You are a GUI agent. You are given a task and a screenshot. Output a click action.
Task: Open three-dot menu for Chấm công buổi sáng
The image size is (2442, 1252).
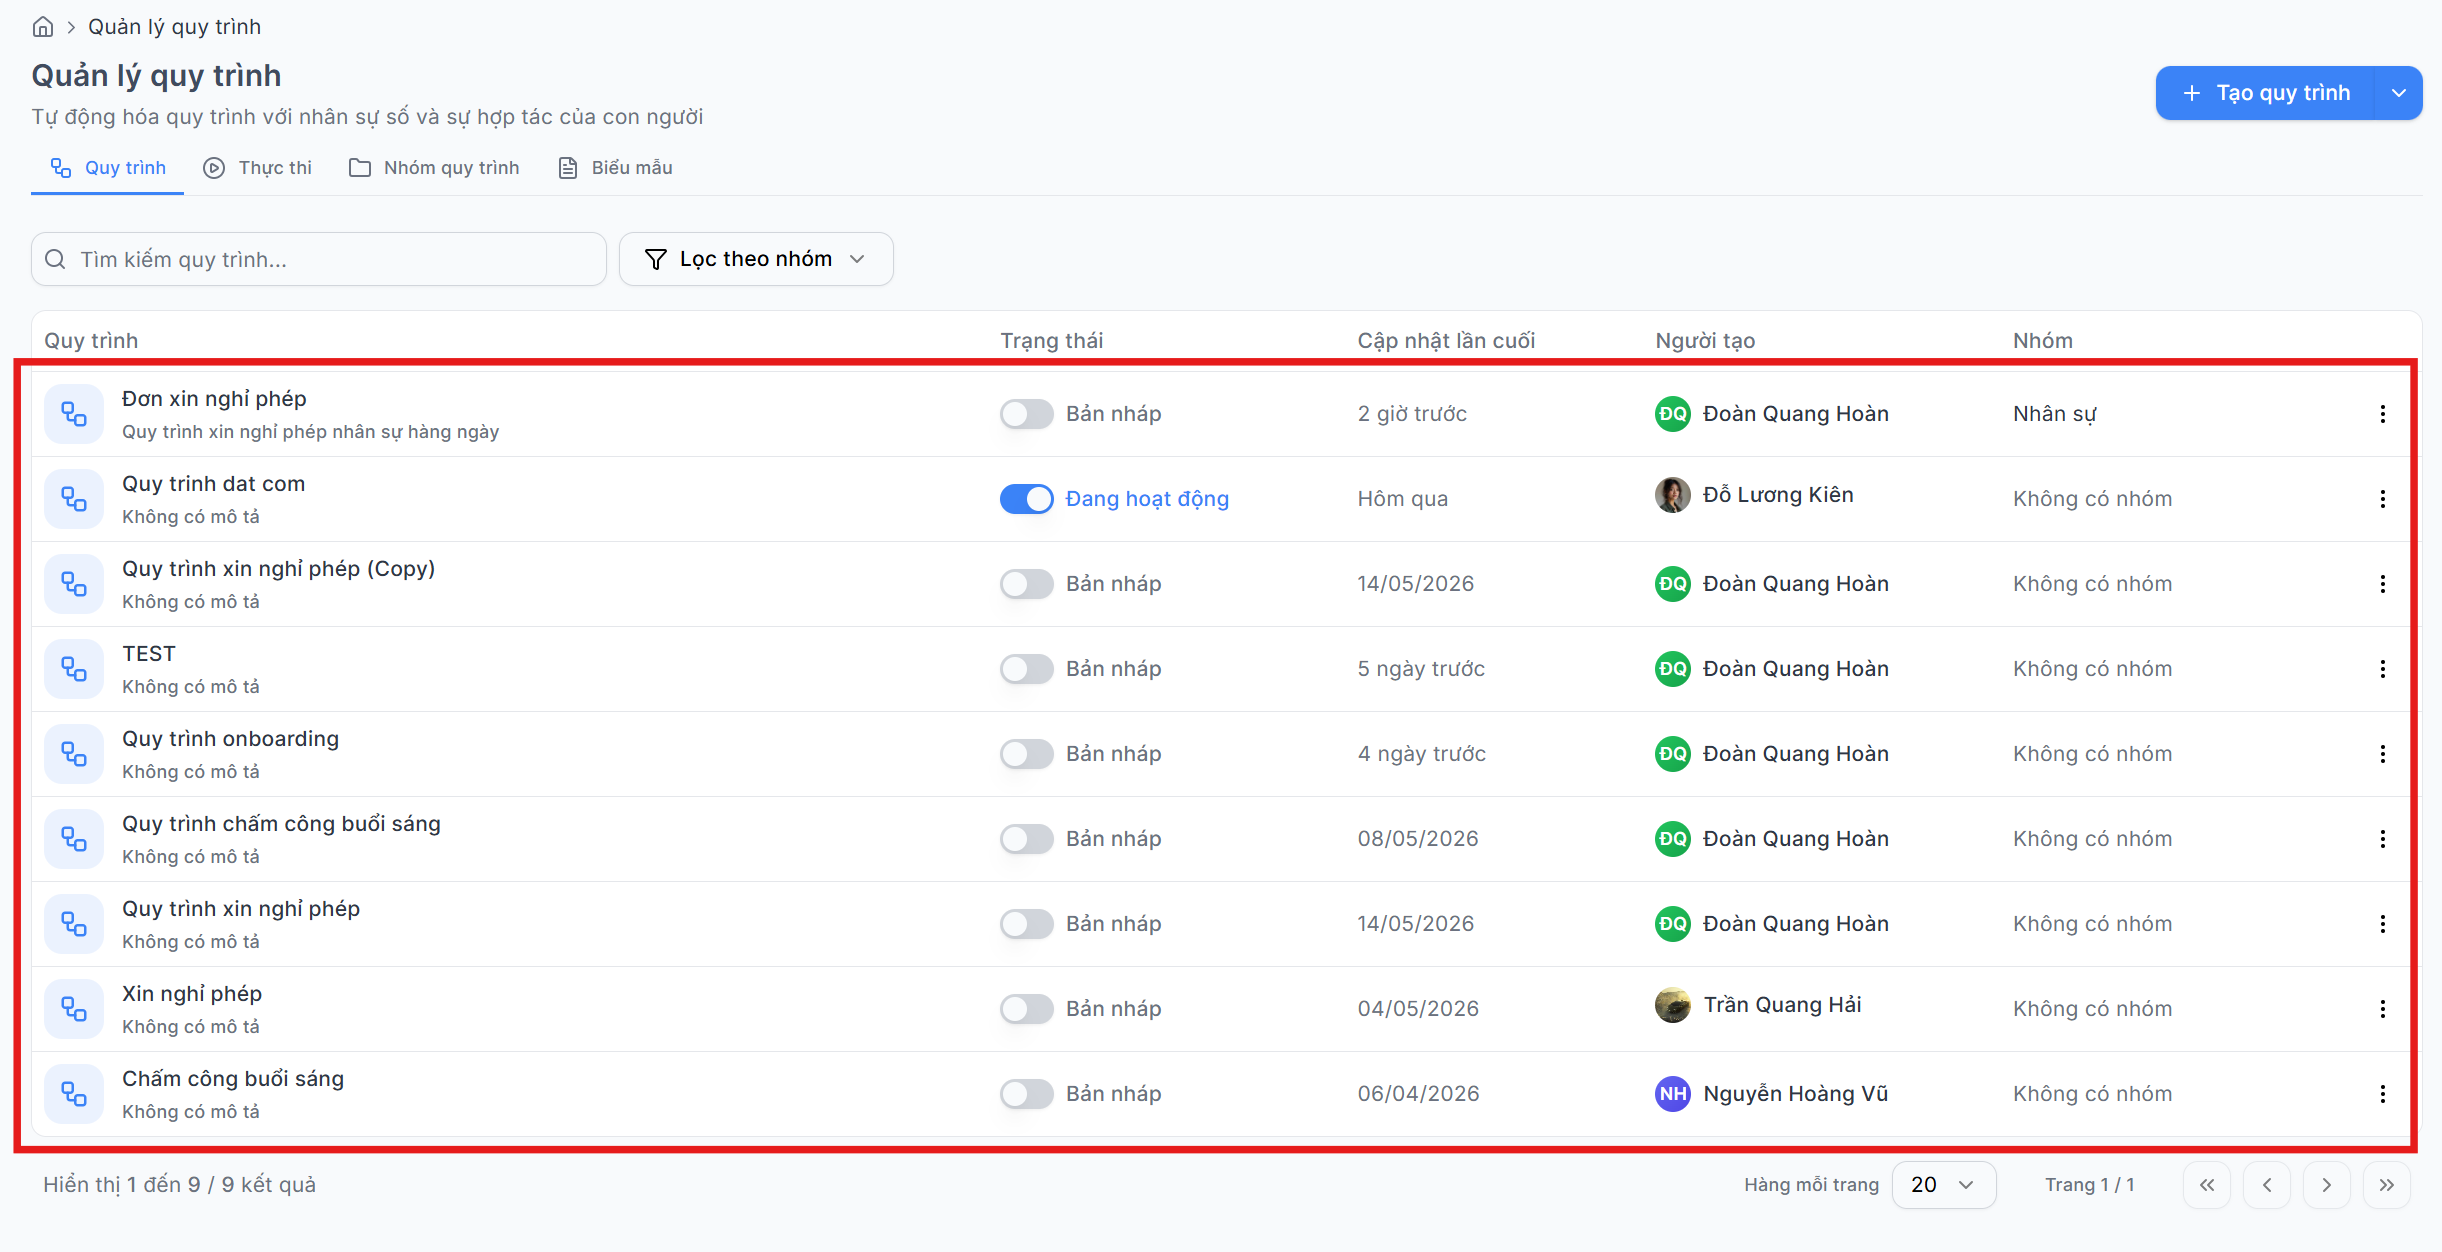pyautogui.click(x=2383, y=1094)
